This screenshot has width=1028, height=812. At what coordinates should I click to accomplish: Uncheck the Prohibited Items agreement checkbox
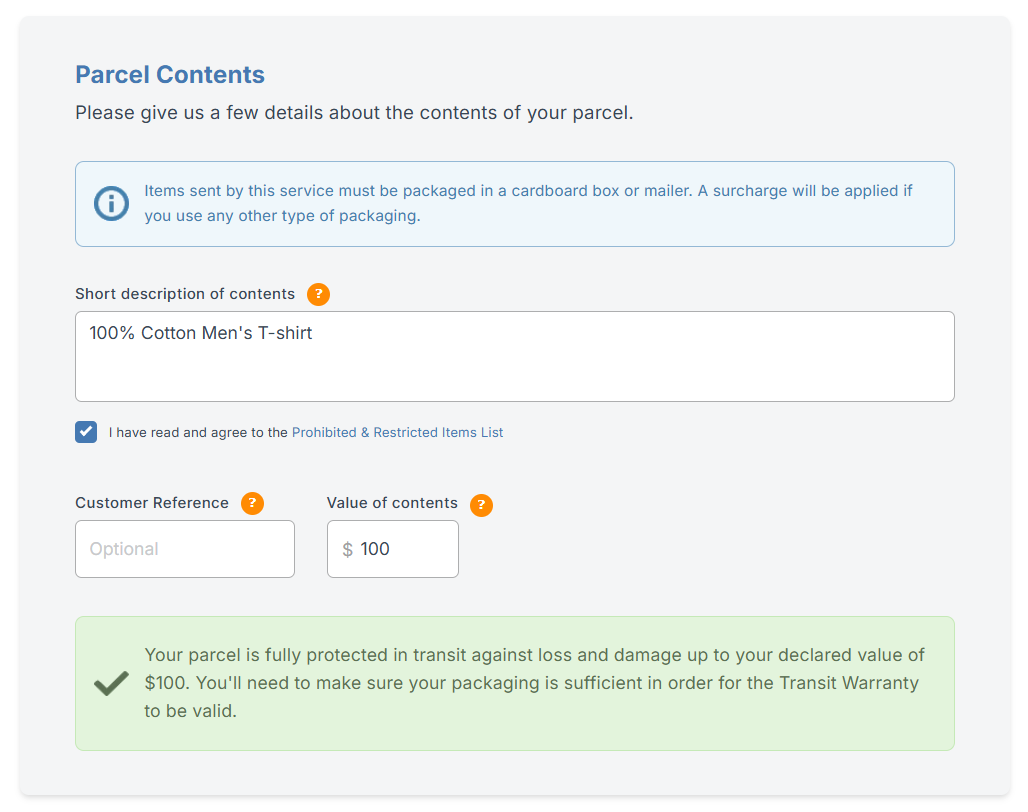tap(86, 432)
